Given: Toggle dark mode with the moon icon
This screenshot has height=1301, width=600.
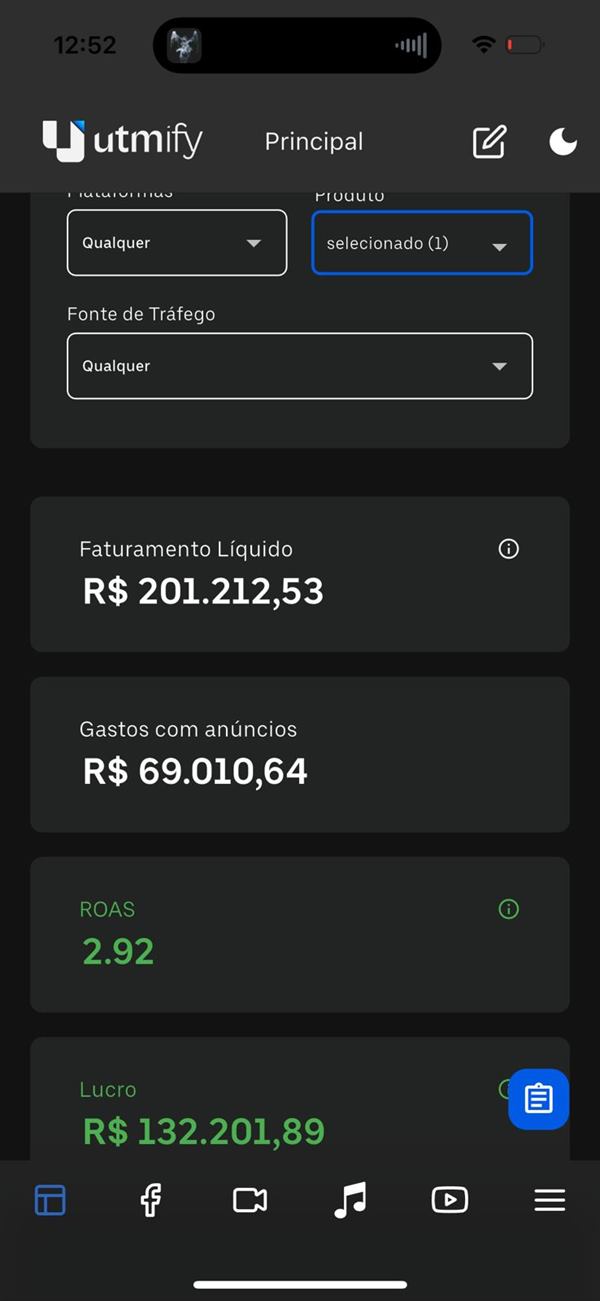Looking at the screenshot, I should [563, 141].
